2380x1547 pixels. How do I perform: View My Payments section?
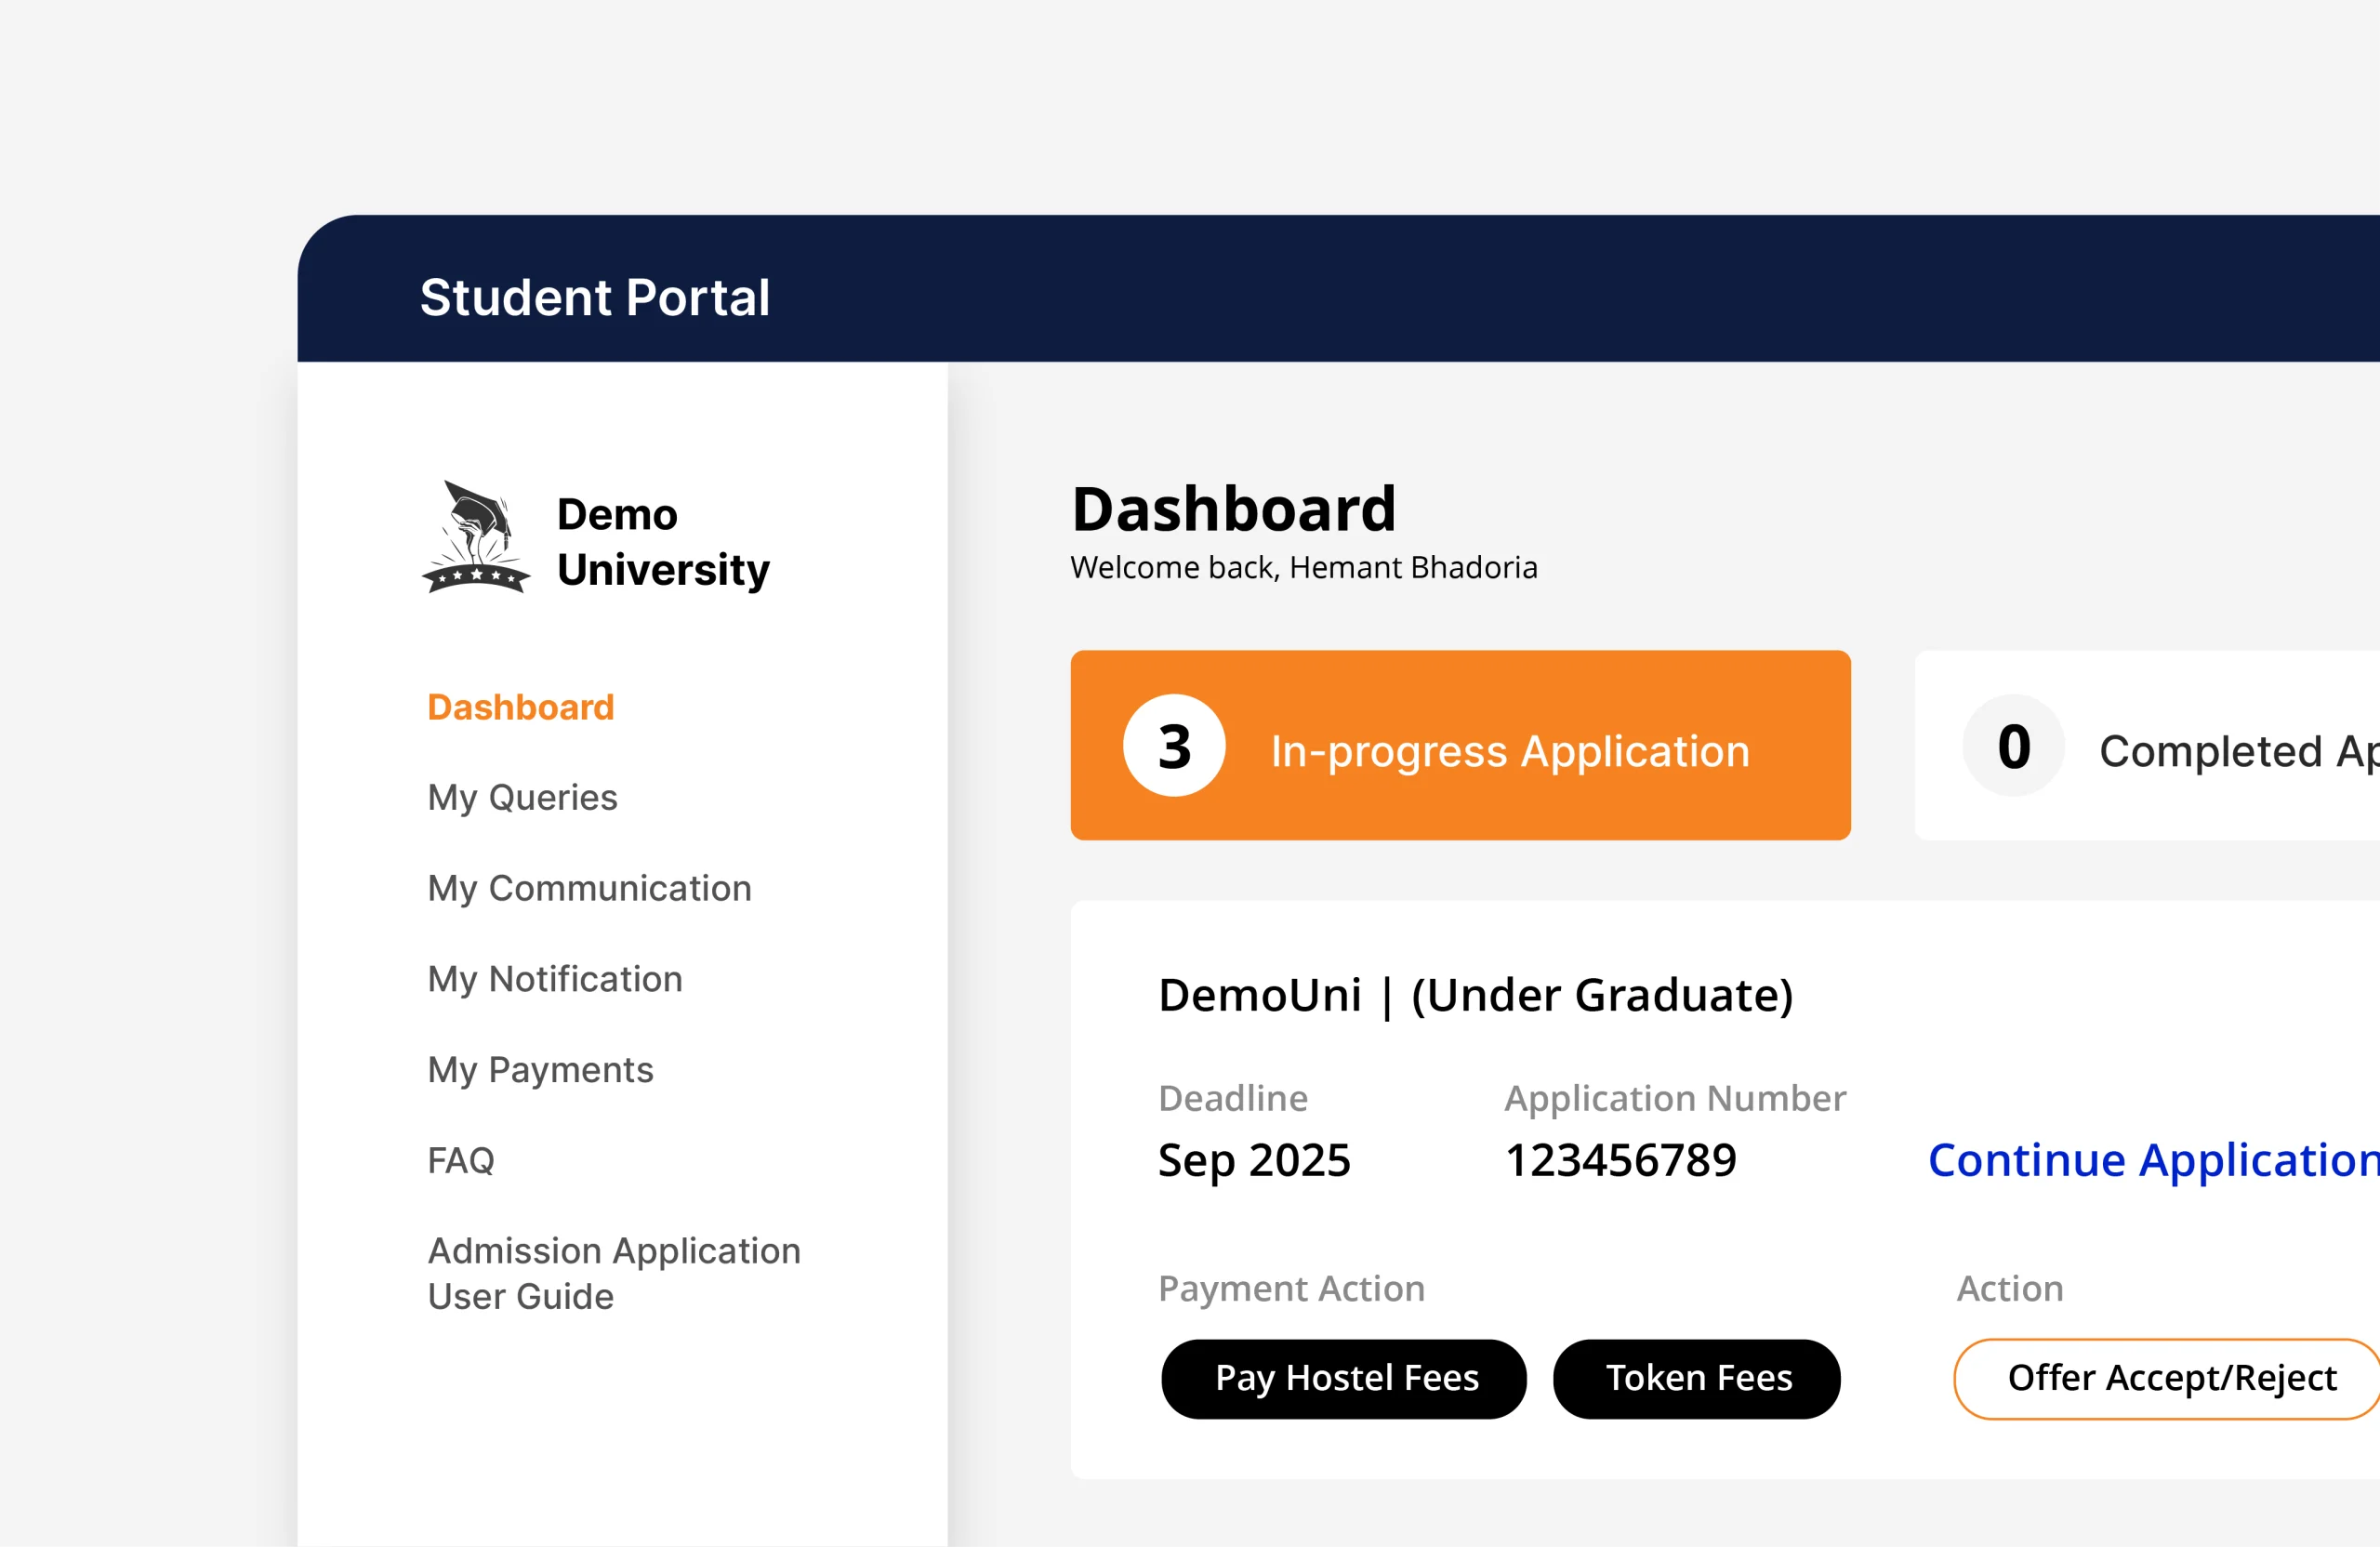pos(540,1070)
